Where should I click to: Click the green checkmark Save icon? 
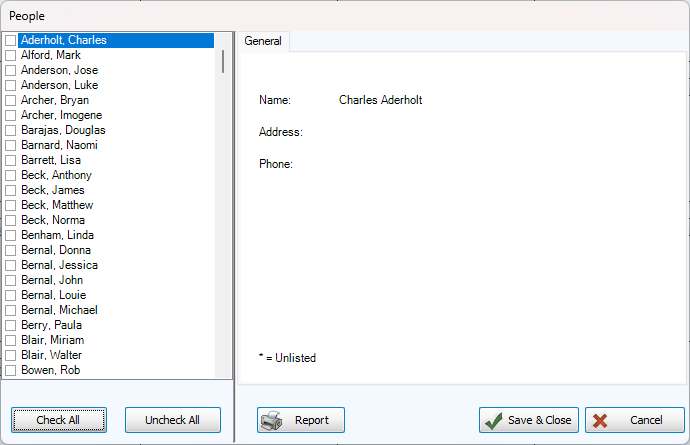tap(494, 421)
